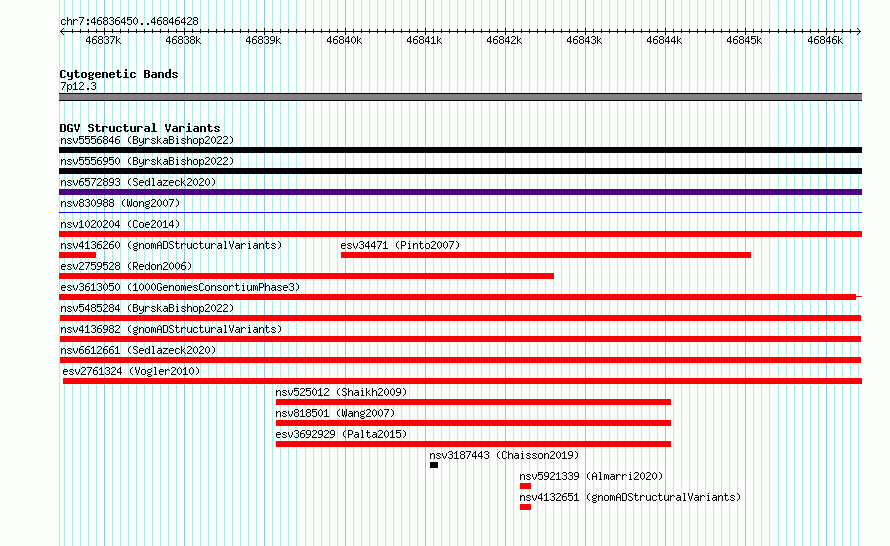Click the red bar for nsv525012

coord(473,402)
